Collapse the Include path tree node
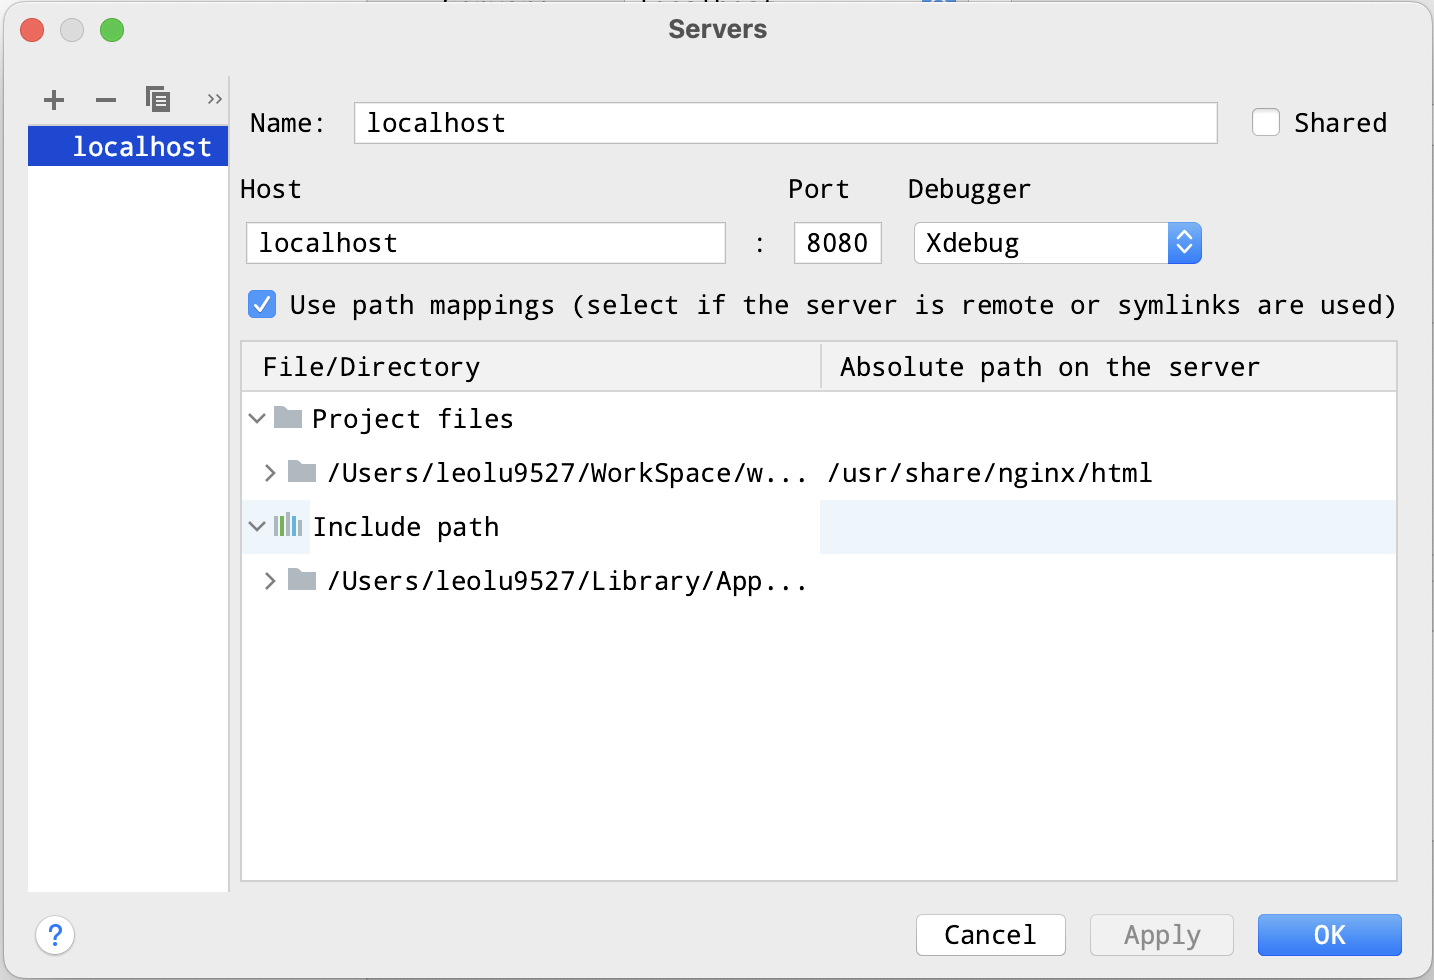 (257, 526)
